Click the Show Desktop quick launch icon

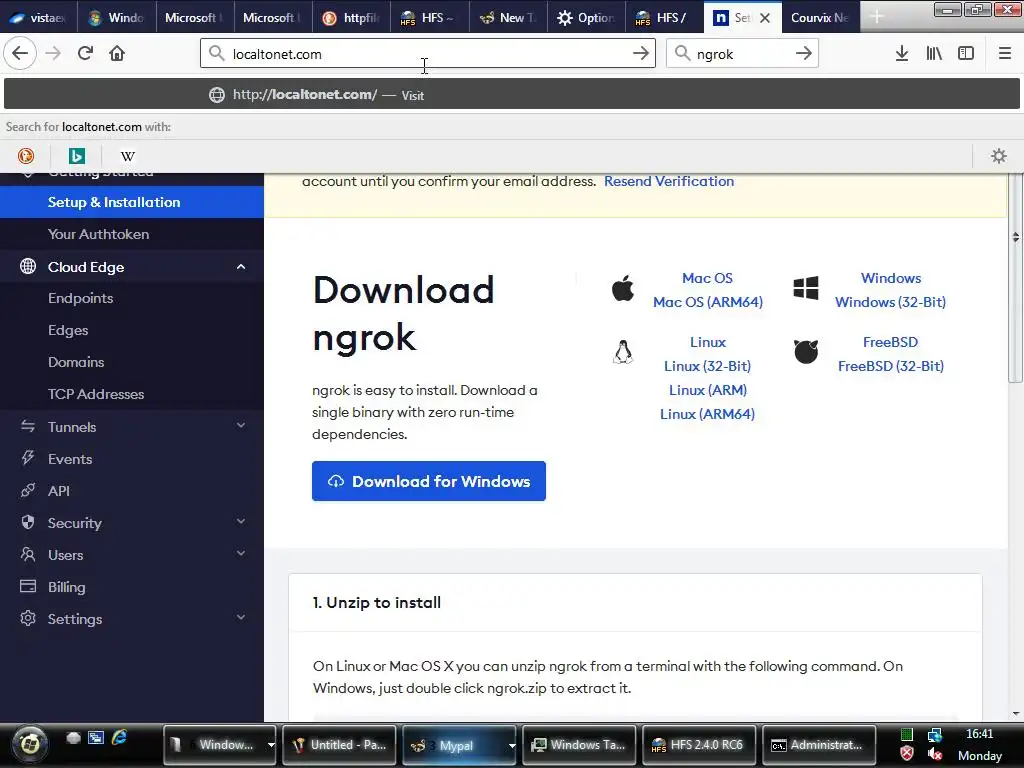click(x=96, y=737)
